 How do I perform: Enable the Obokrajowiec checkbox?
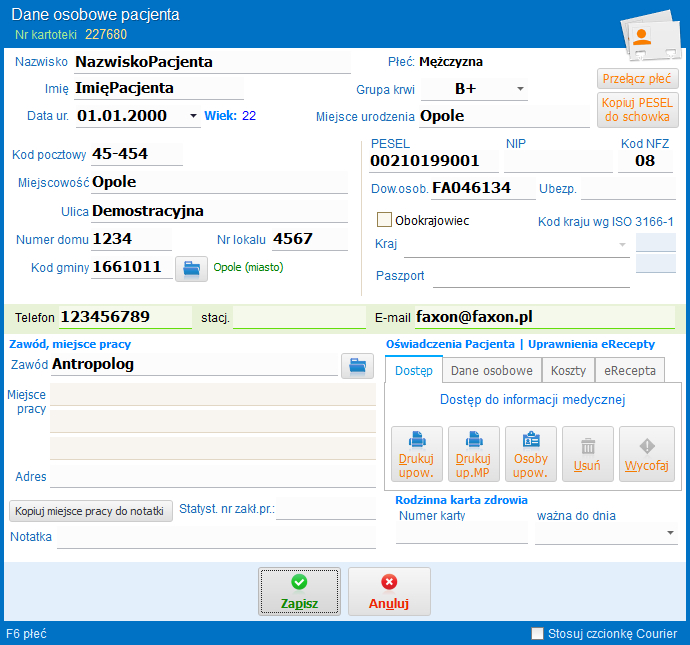[x=384, y=220]
